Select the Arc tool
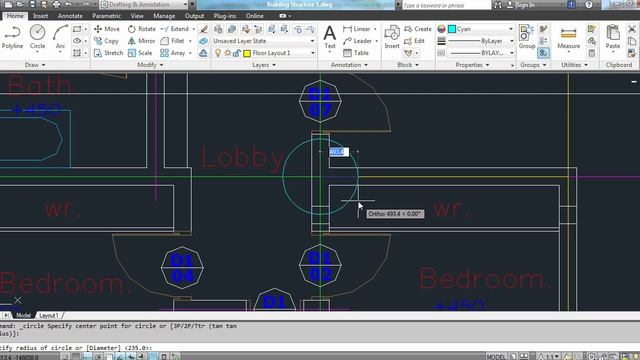640x360 pixels. [60, 37]
